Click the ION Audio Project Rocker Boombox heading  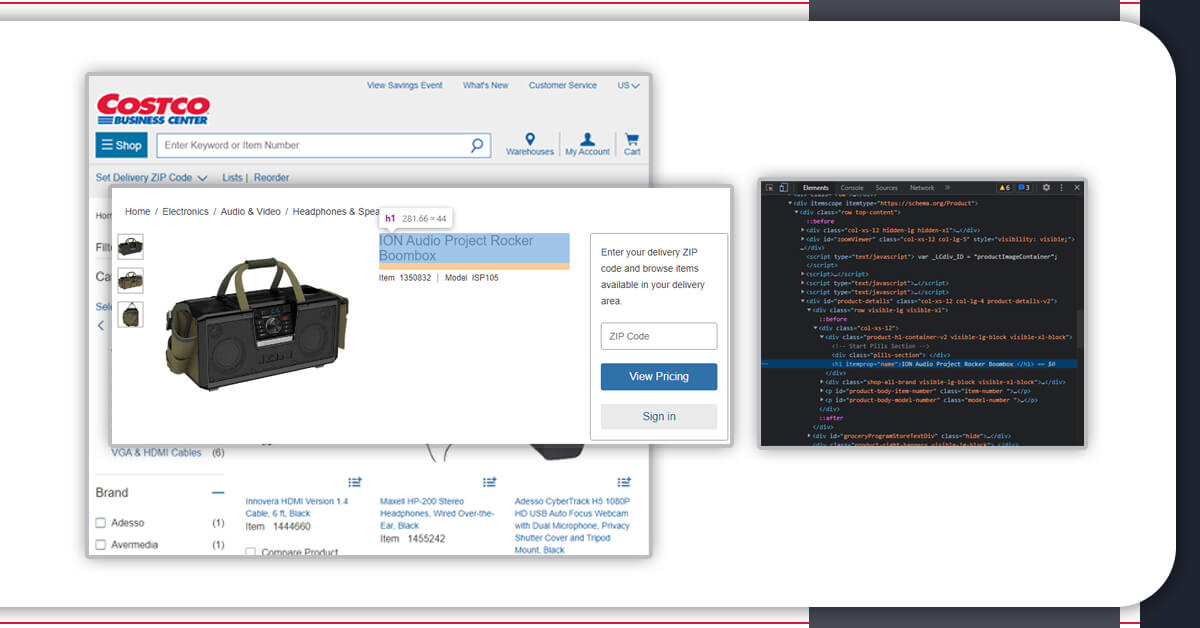point(474,248)
